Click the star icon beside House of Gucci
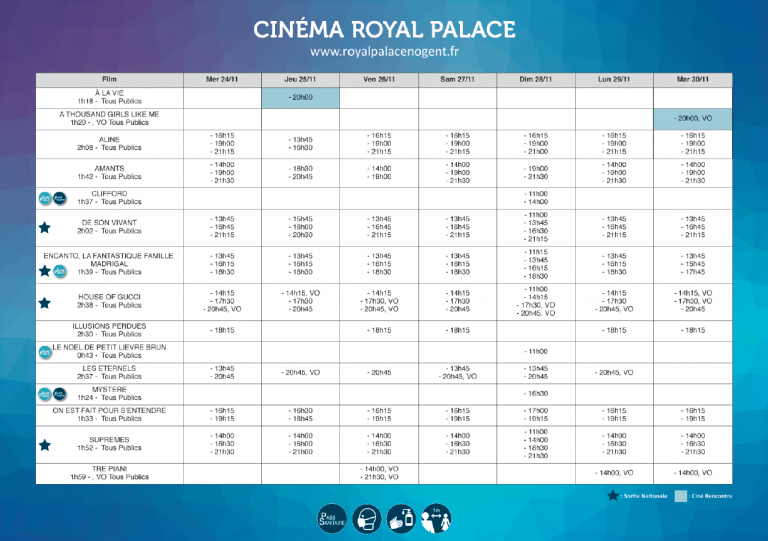This screenshot has width=768, height=541. [x=44, y=301]
